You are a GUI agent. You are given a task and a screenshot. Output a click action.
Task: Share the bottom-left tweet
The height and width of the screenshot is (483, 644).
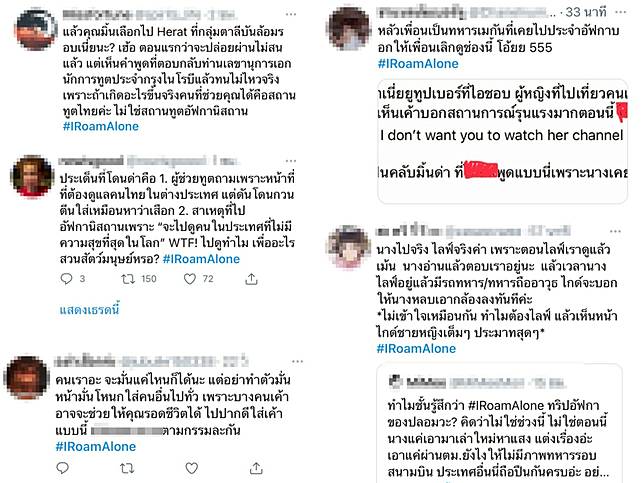click(256, 468)
